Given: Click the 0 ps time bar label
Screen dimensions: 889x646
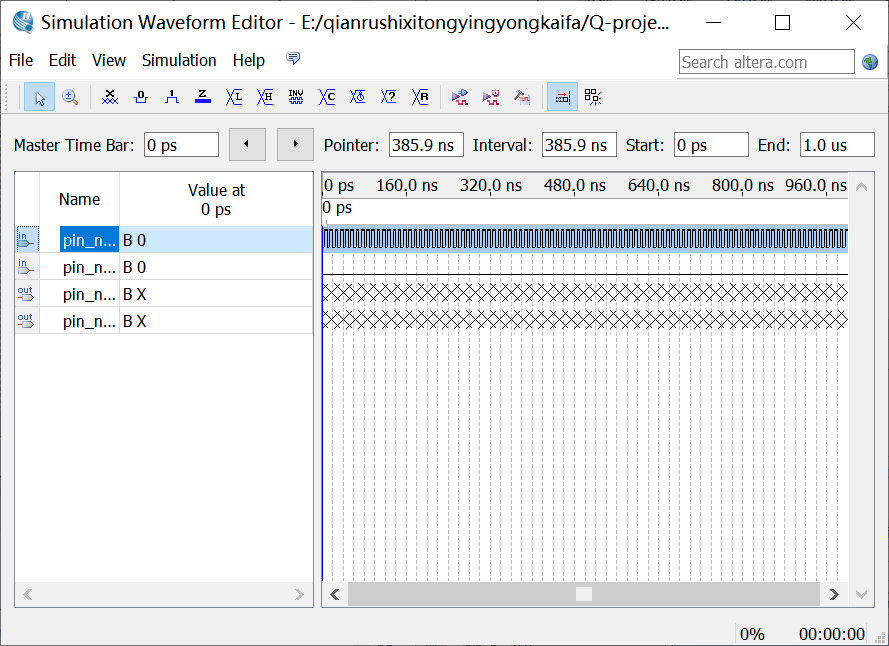Looking at the screenshot, I should point(337,208).
